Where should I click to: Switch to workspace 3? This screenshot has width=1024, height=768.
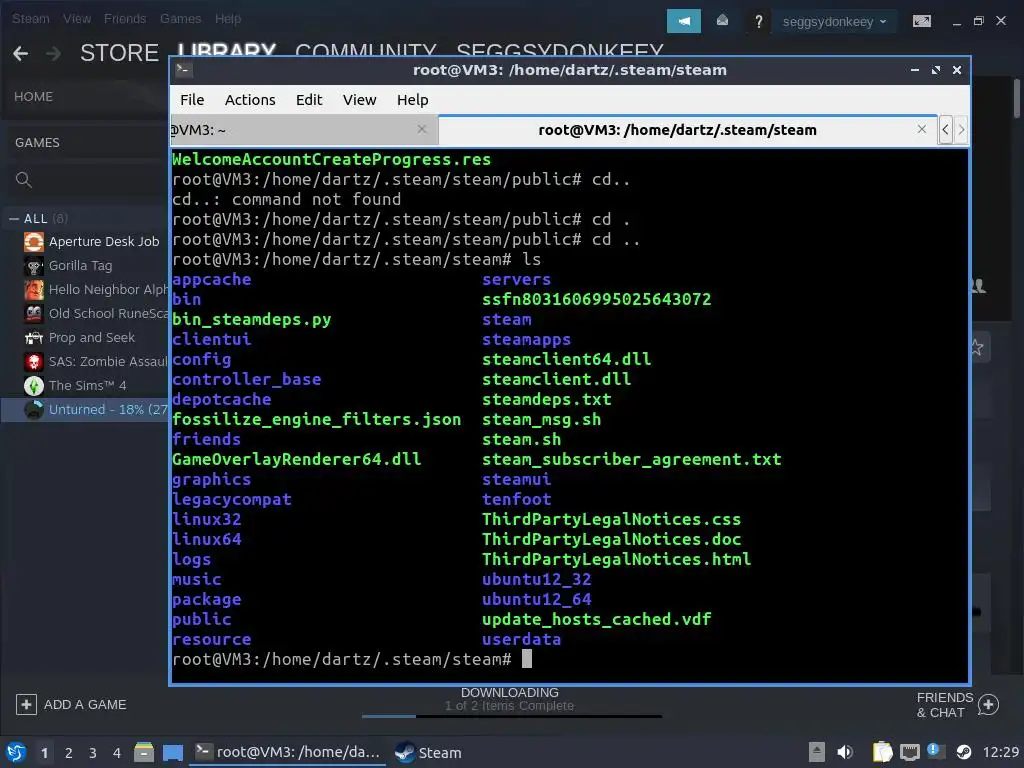click(93, 753)
